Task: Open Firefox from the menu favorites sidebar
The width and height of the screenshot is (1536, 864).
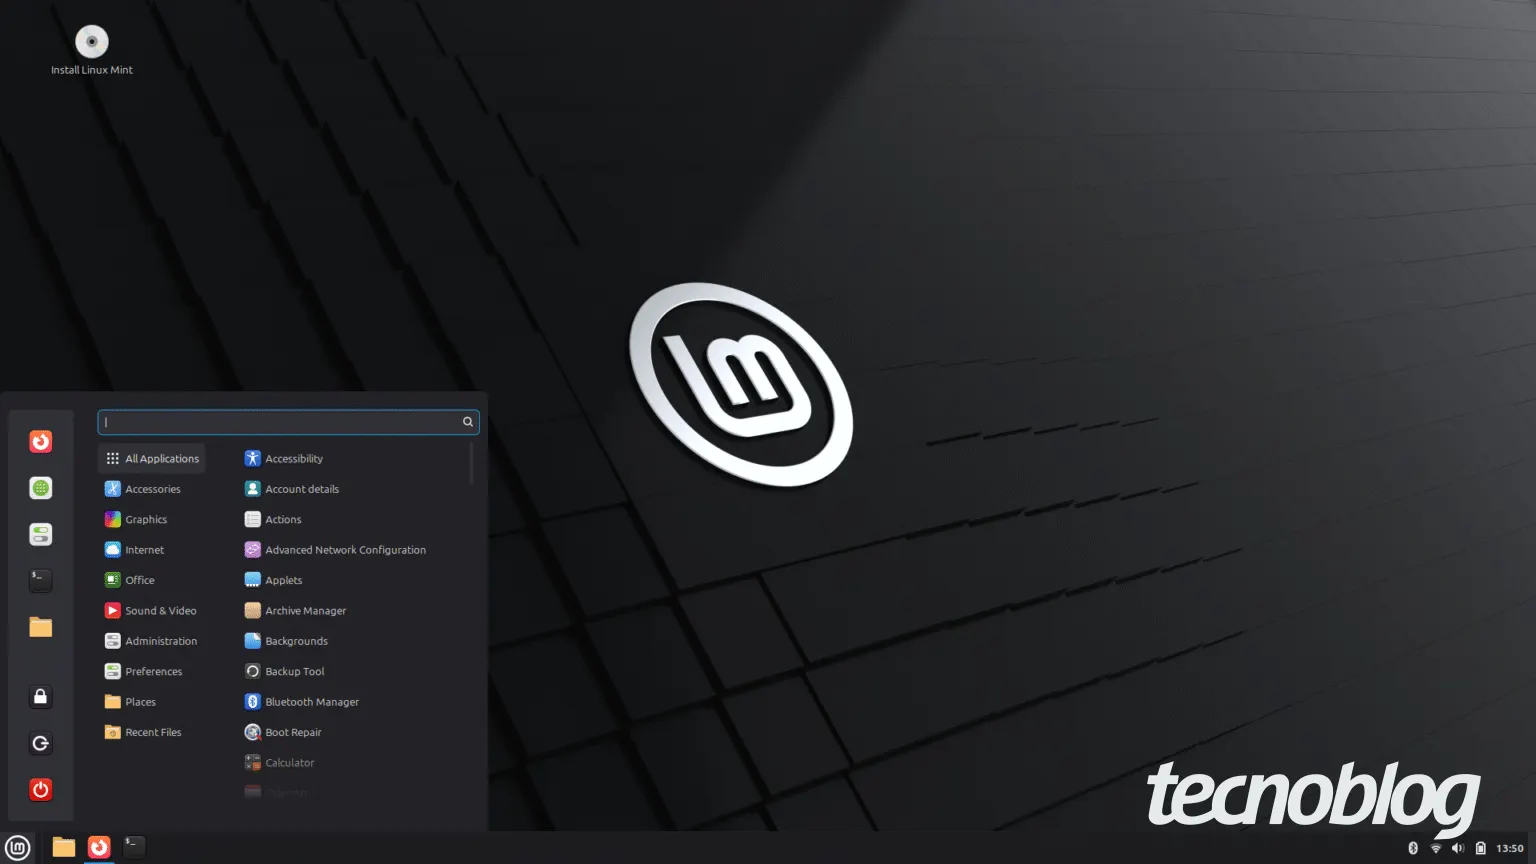Action: tap(41, 442)
